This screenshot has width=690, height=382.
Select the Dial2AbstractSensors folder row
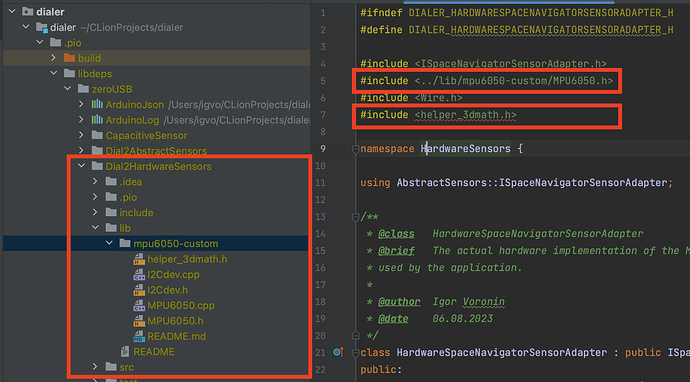pos(156,151)
